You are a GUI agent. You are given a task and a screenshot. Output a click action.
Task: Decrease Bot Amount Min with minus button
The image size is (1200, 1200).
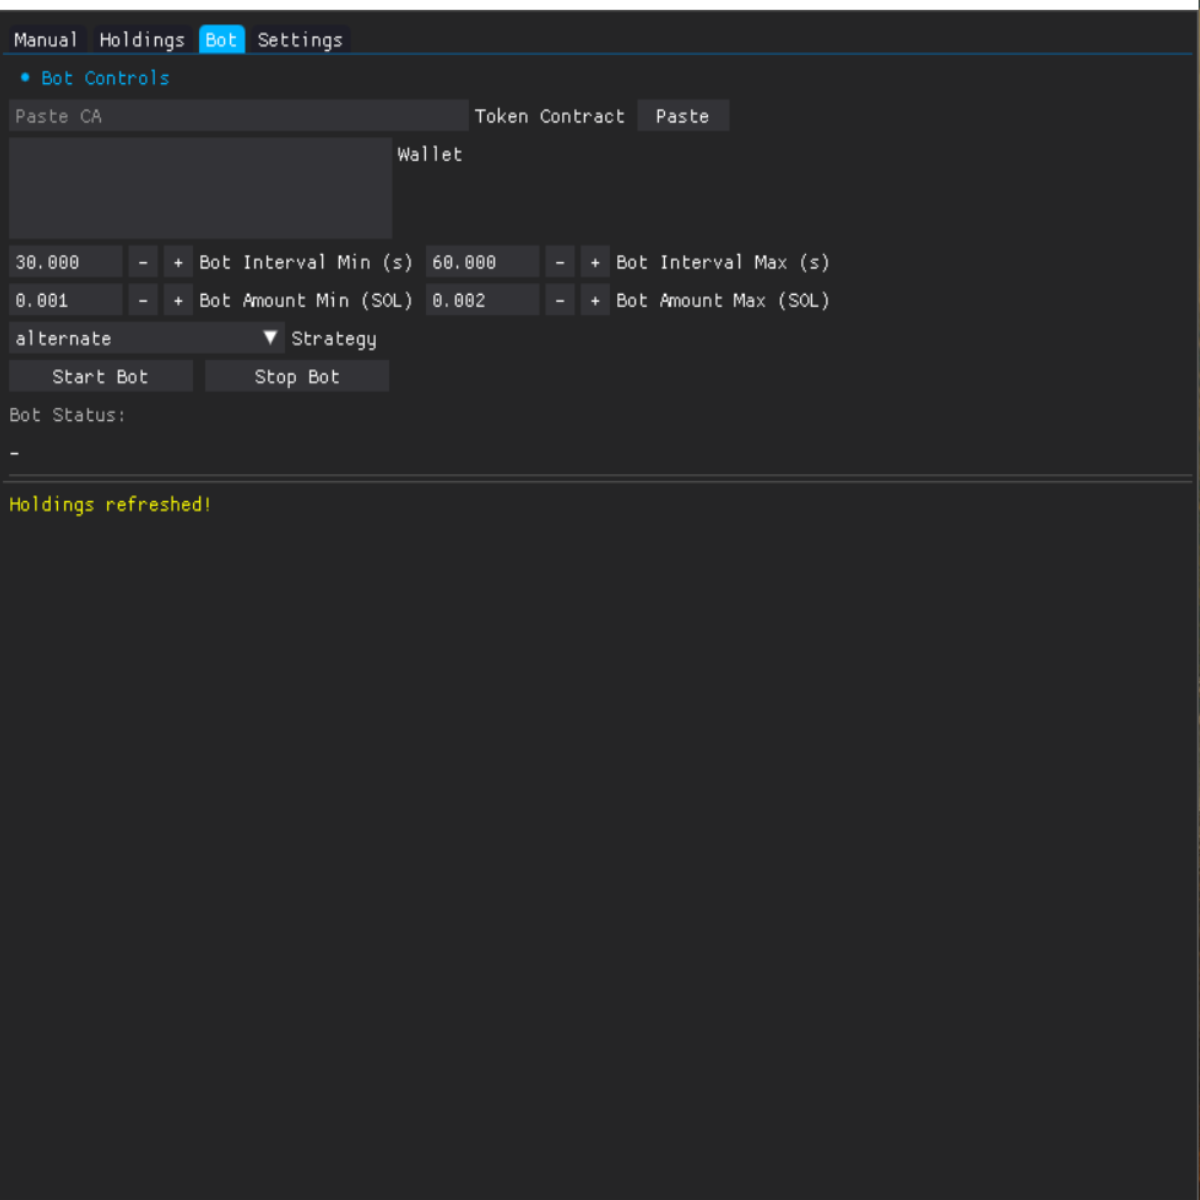(143, 300)
